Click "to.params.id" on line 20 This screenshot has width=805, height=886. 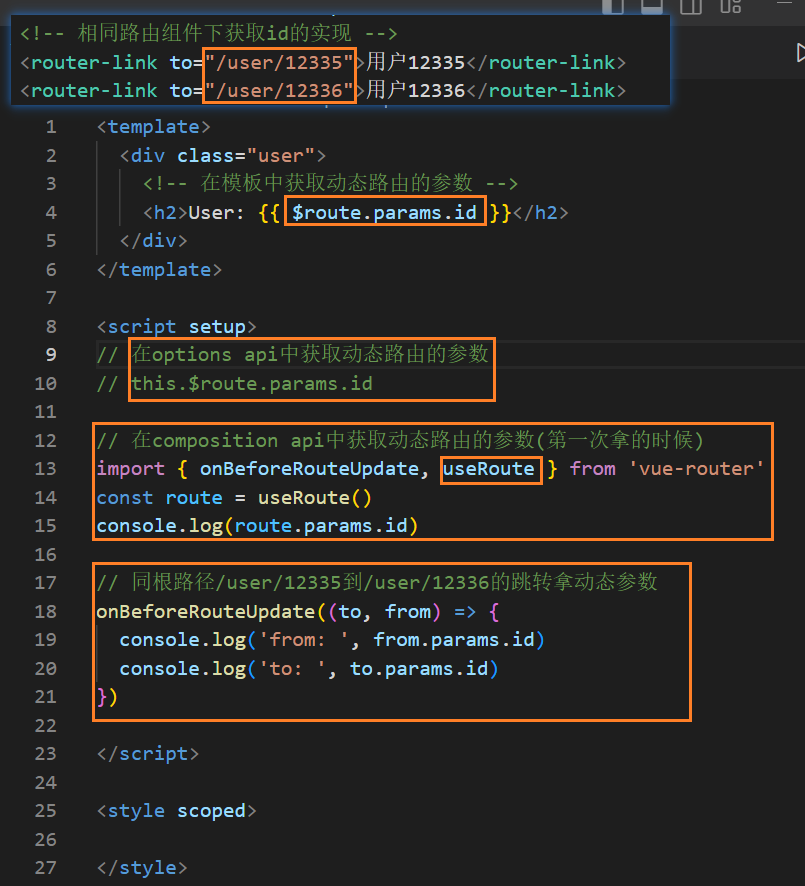(419, 669)
